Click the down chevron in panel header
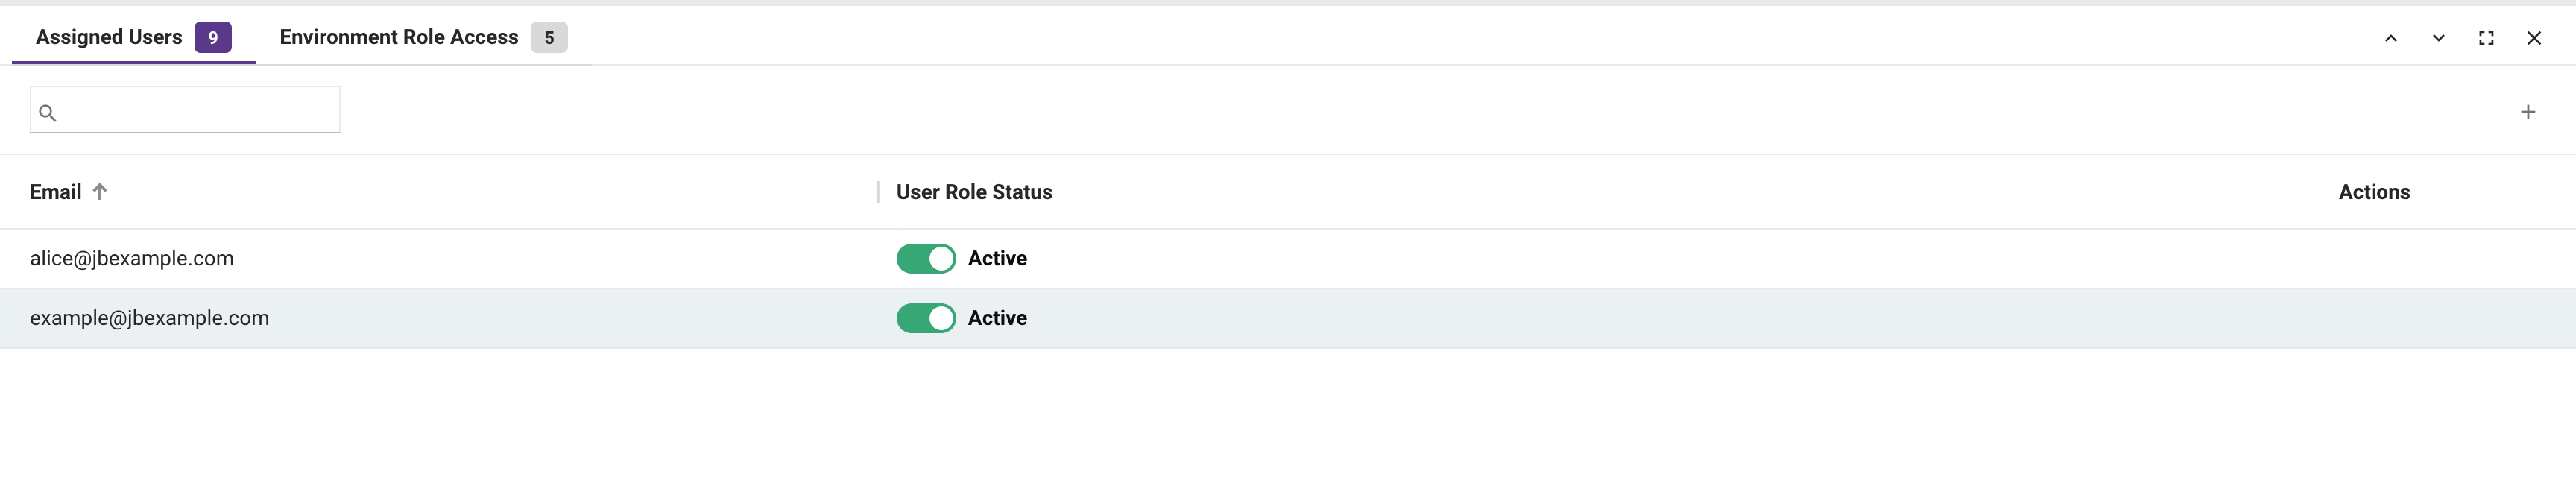Image resolution: width=2576 pixels, height=477 pixels. [2438, 38]
